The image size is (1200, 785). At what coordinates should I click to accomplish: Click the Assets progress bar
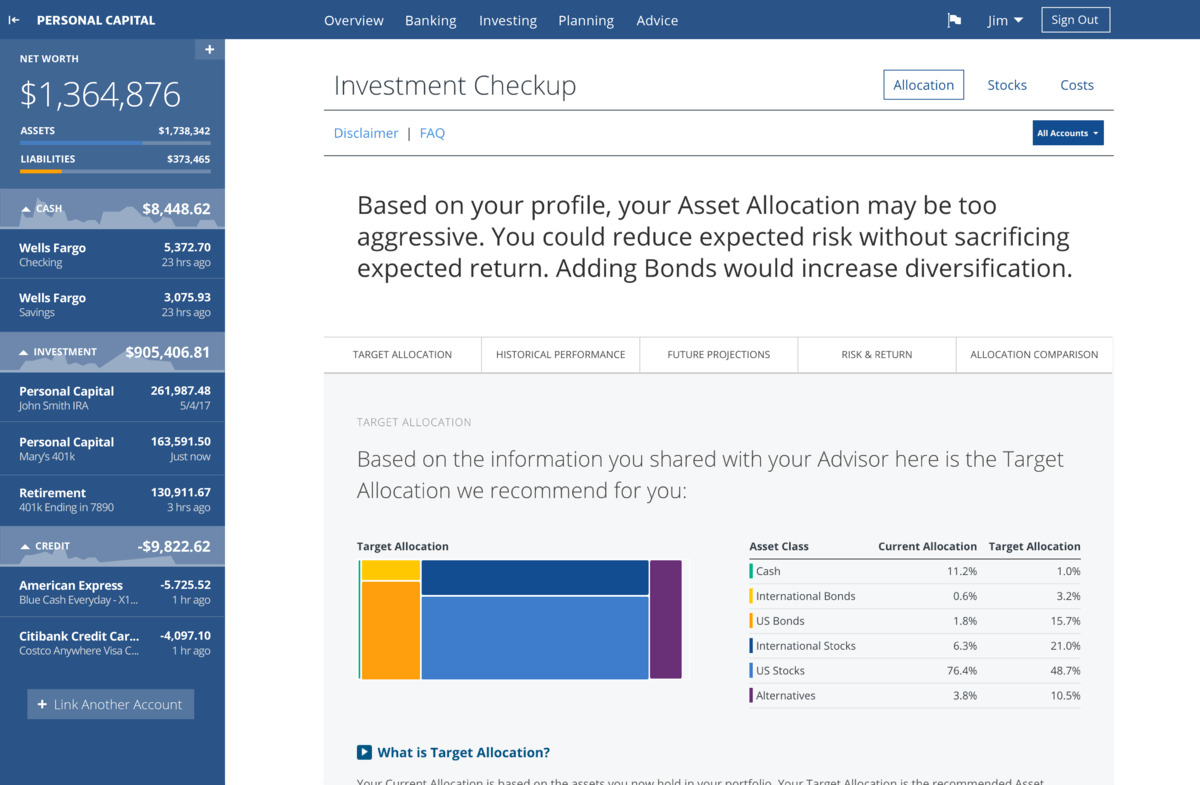pos(115,143)
